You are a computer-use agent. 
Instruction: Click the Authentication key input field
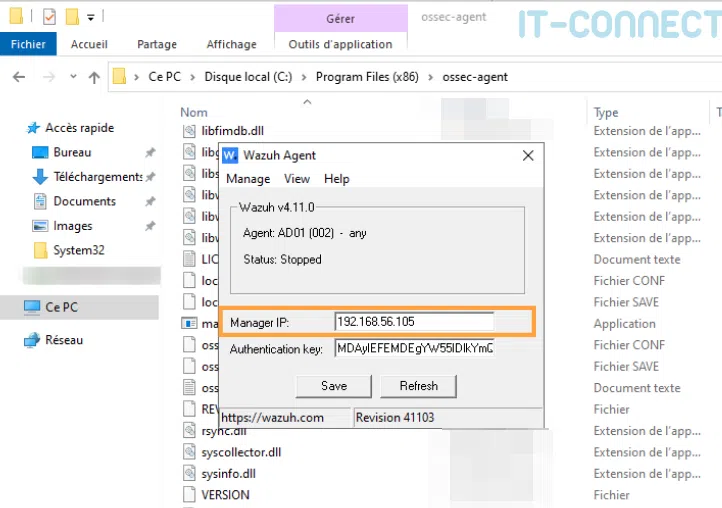point(414,348)
